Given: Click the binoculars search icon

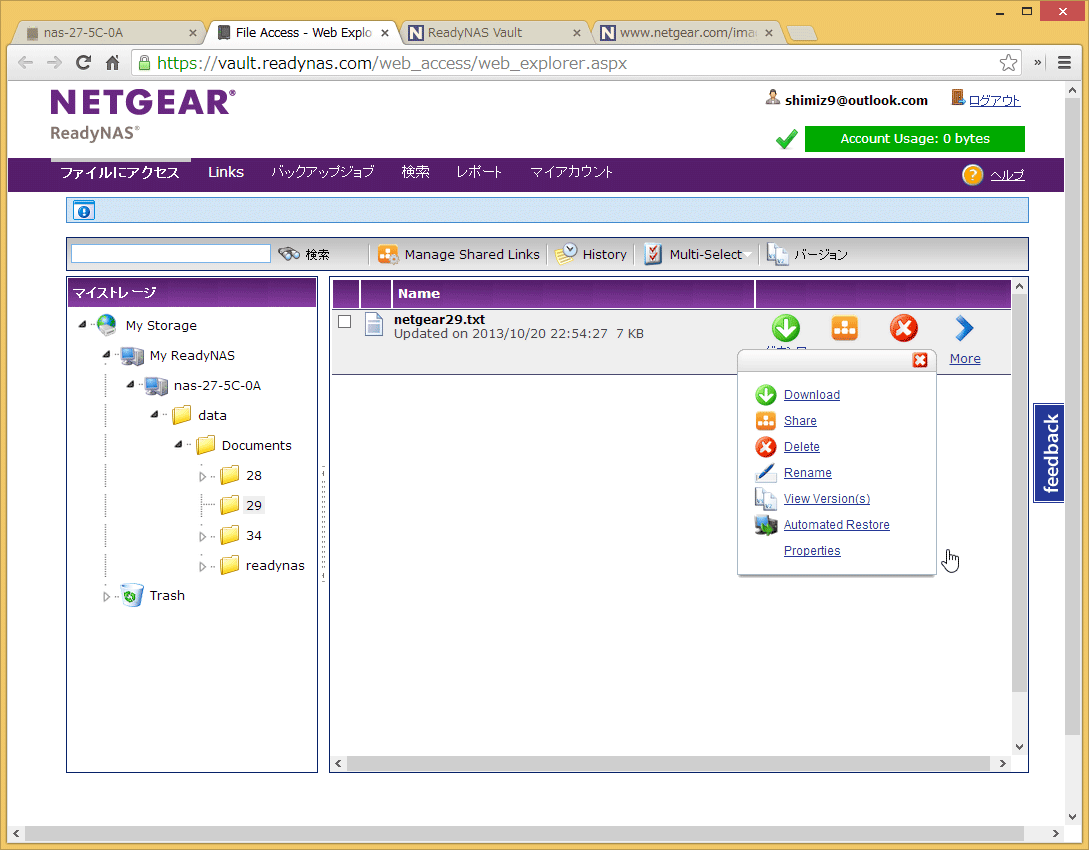Looking at the screenshot, I should click(290, 254).
